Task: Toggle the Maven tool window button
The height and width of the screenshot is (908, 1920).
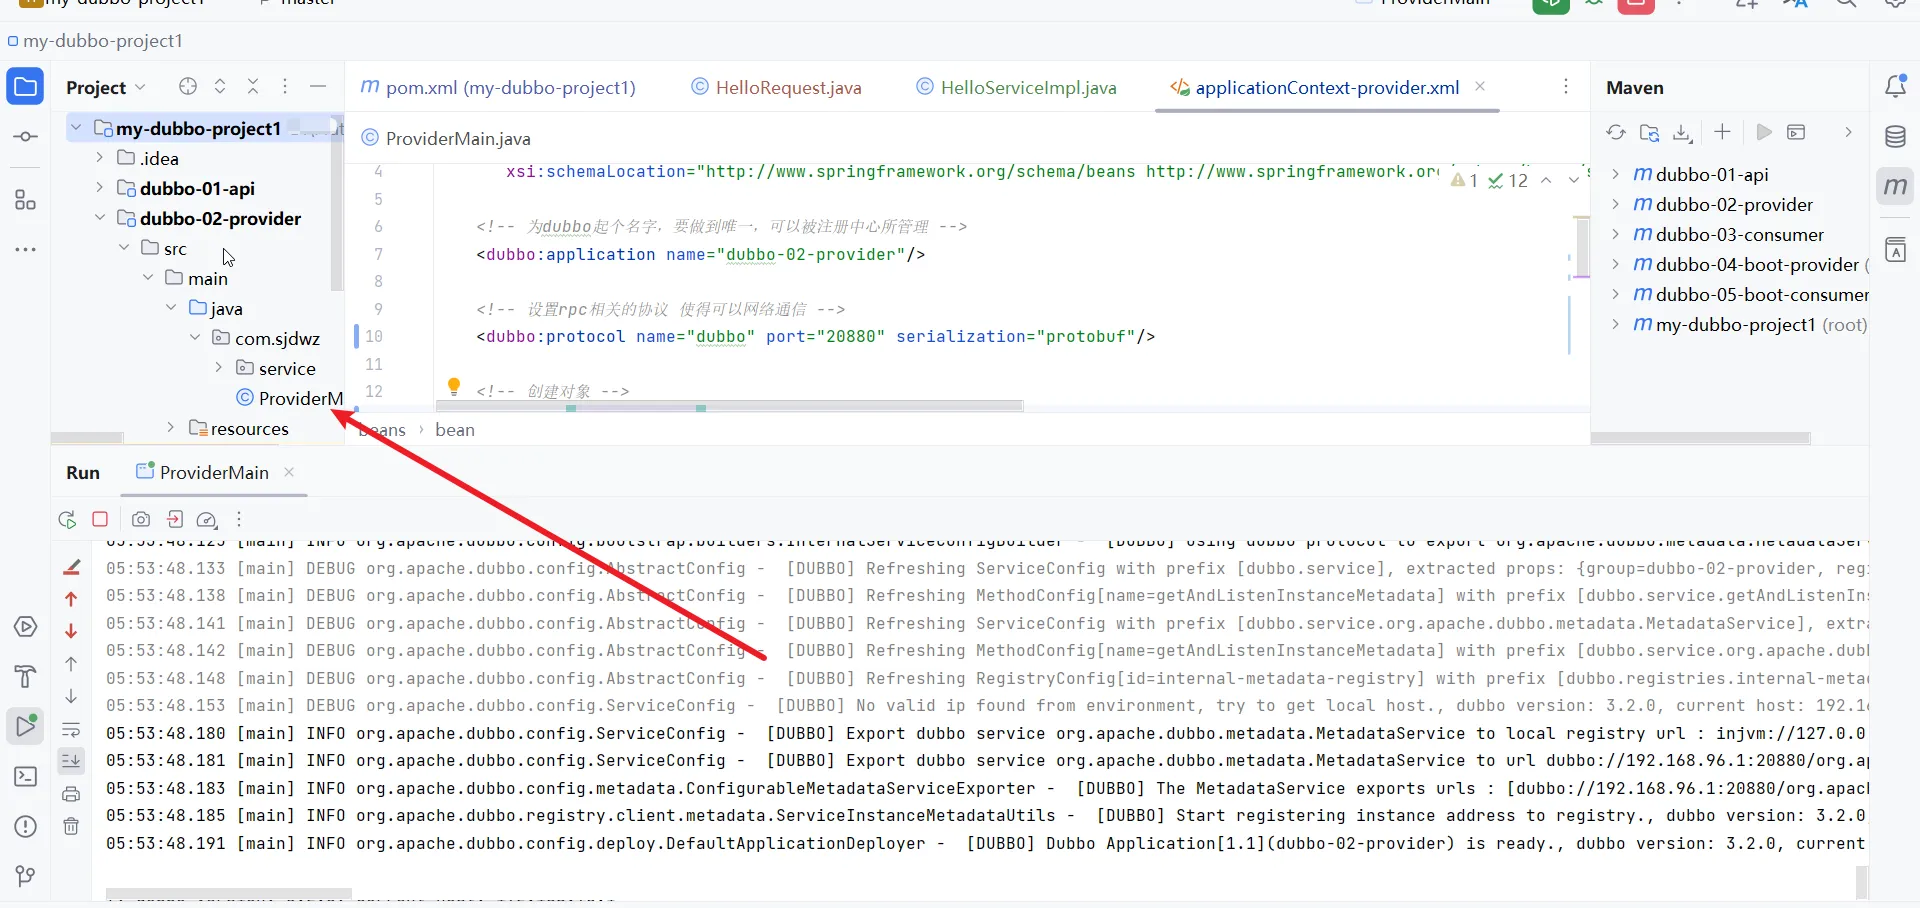Action: [1895, 186]
